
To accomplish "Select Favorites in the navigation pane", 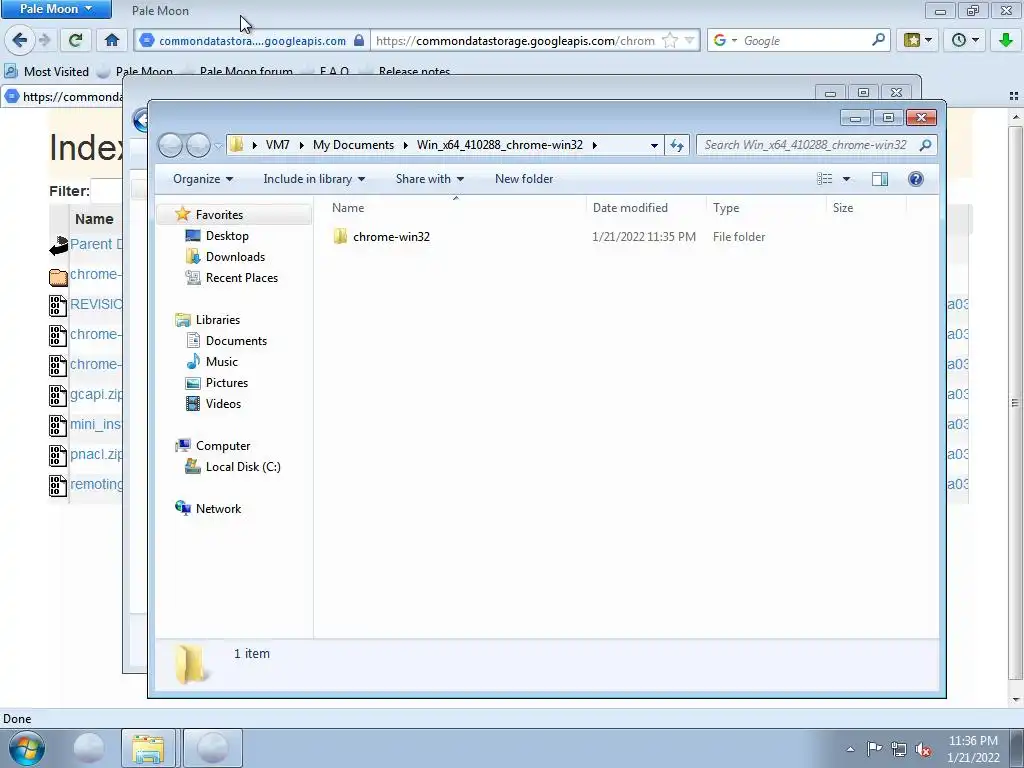I will tap(219, 215).
